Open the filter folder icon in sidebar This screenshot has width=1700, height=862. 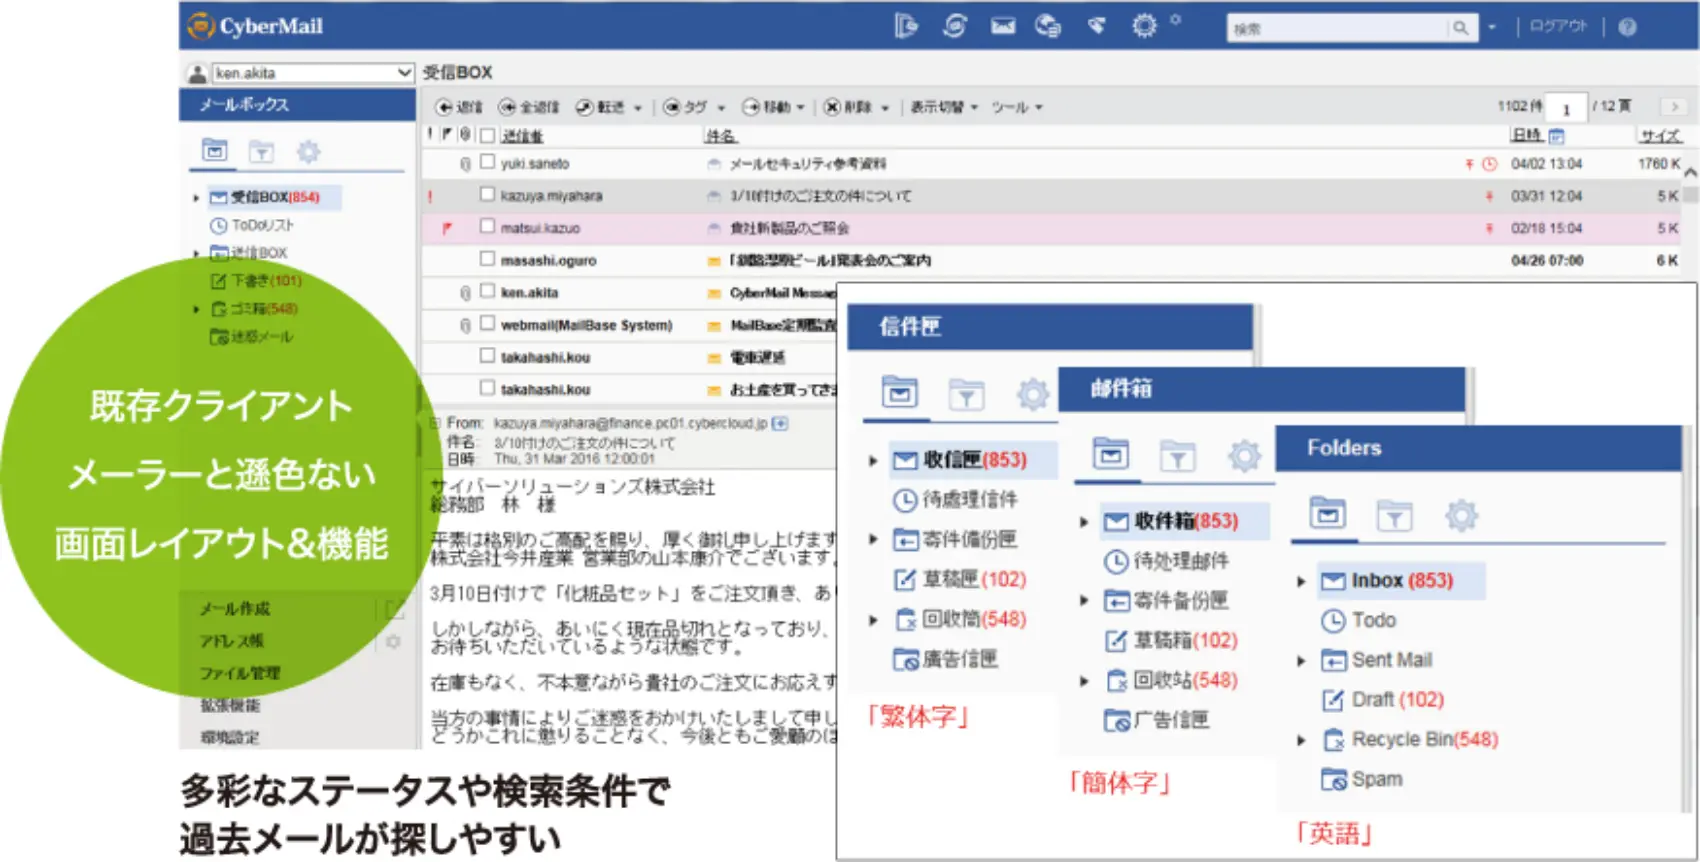pos(261,152)
